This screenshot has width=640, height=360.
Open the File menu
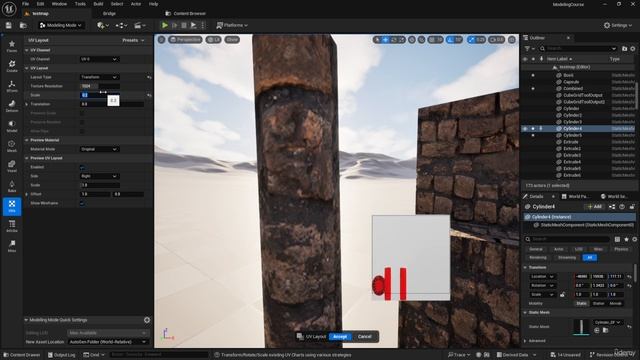(25, 4)
